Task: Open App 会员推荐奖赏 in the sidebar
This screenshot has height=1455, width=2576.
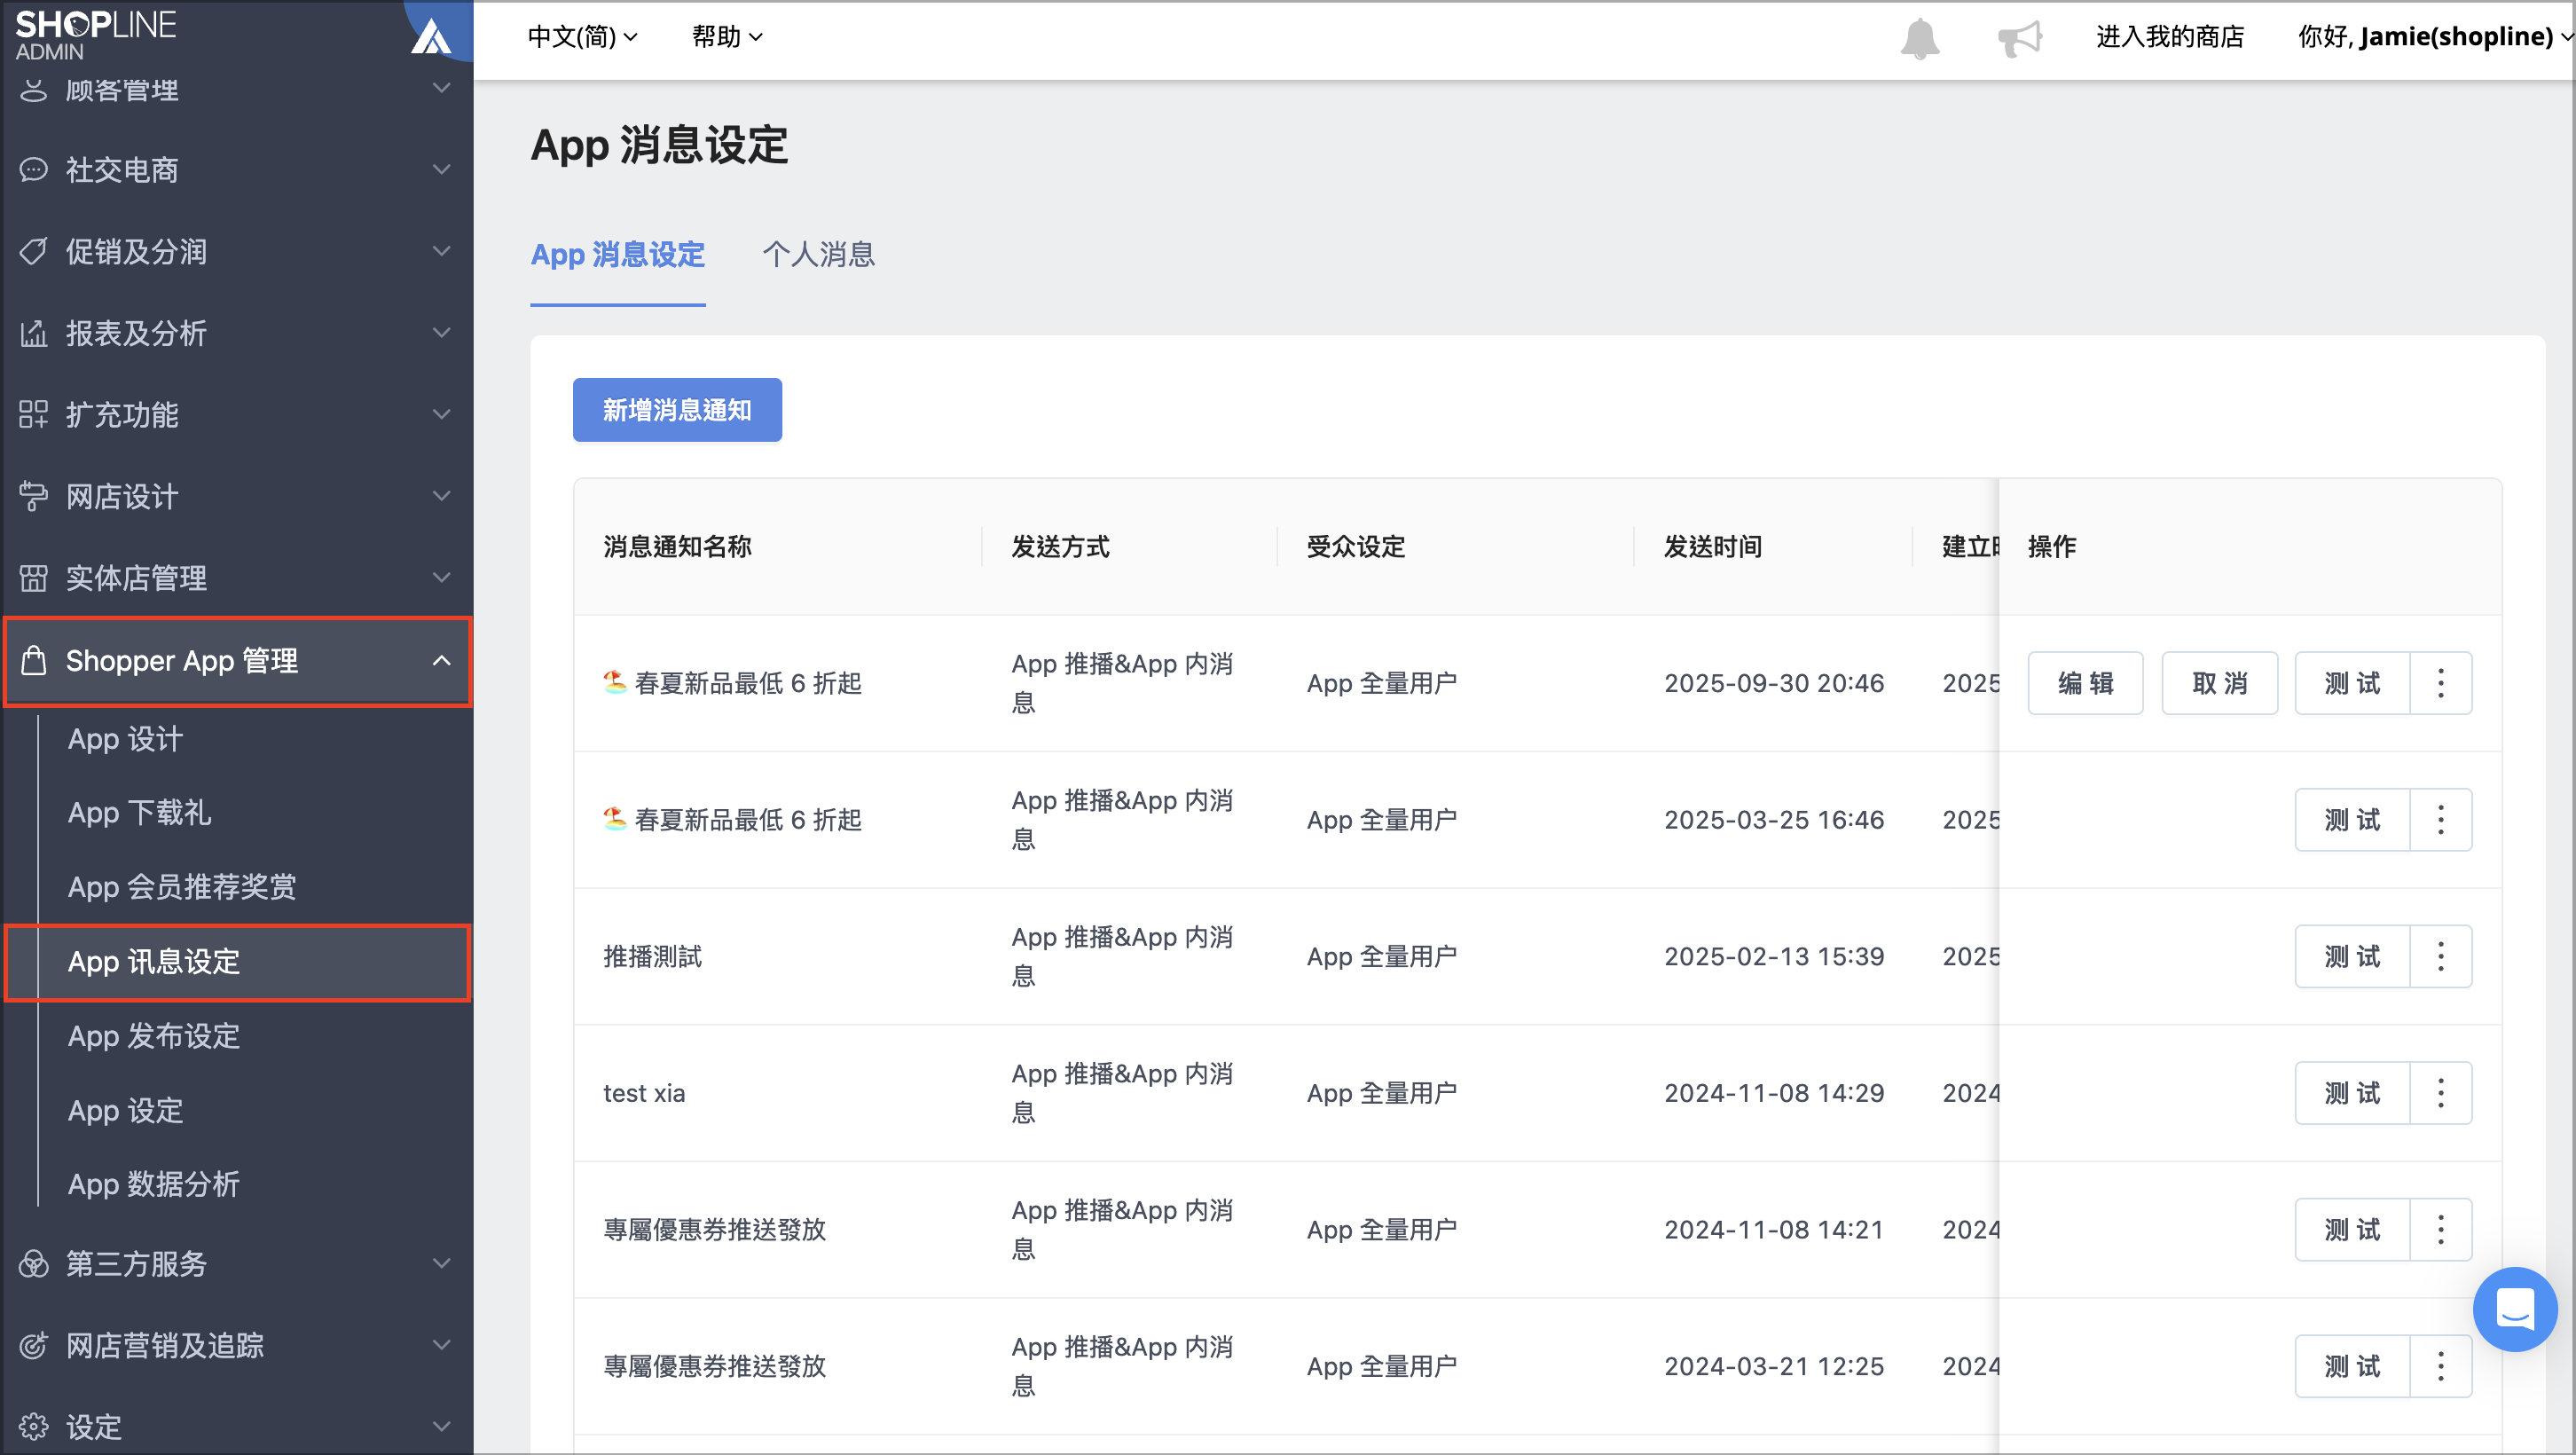Action: pyautogui.click(x=182, y=887)
